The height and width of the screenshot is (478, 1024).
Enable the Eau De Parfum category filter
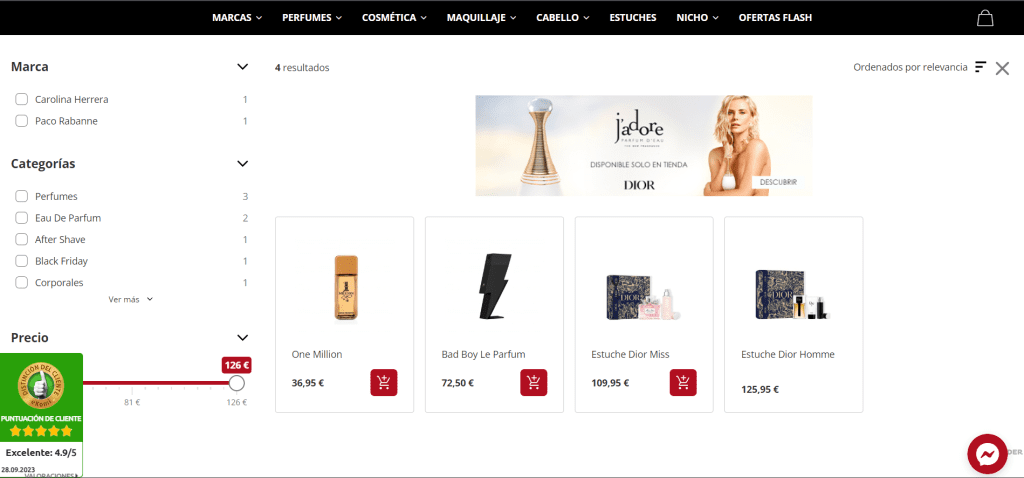(21, 218)
